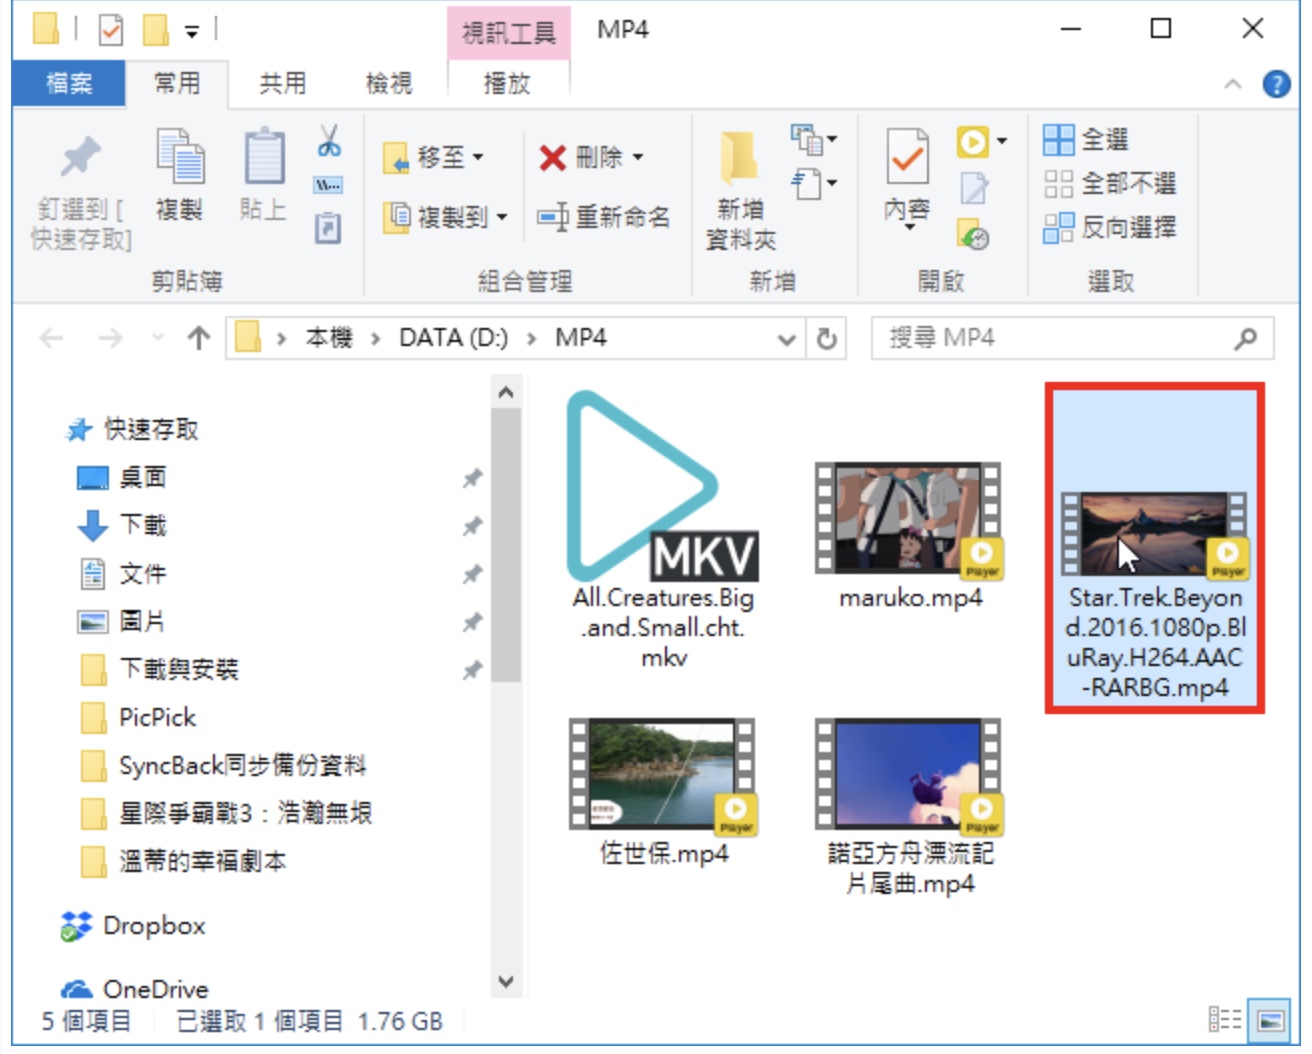Click the navigation pane scroll down arrow
Screen dimensions: 1312x1054
point(506,981)
